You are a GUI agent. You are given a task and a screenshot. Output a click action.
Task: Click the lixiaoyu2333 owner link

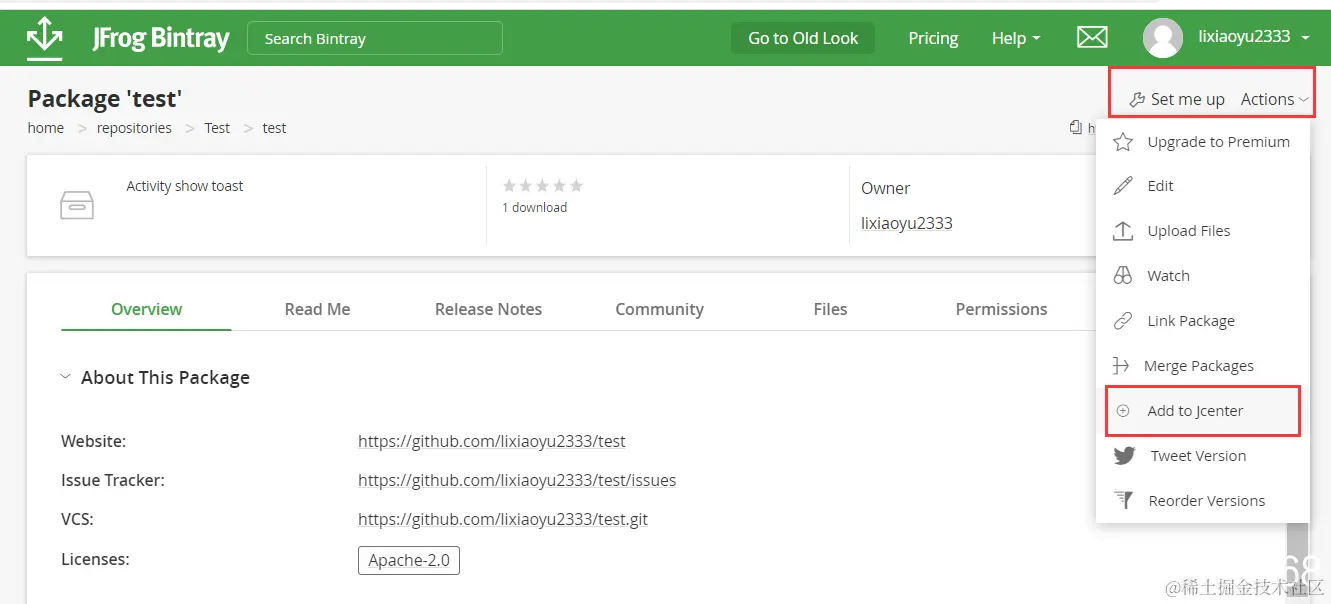[907, 223]
